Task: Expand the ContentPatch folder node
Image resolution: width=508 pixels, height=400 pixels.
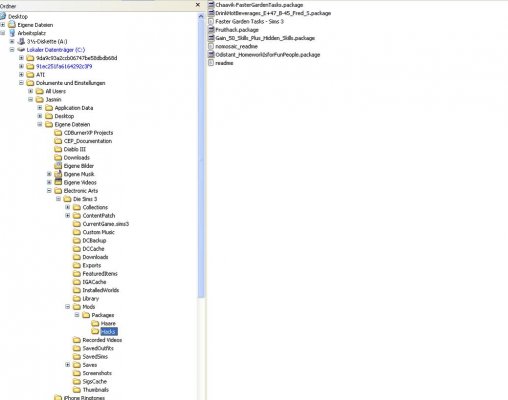Action: point(68,215)
